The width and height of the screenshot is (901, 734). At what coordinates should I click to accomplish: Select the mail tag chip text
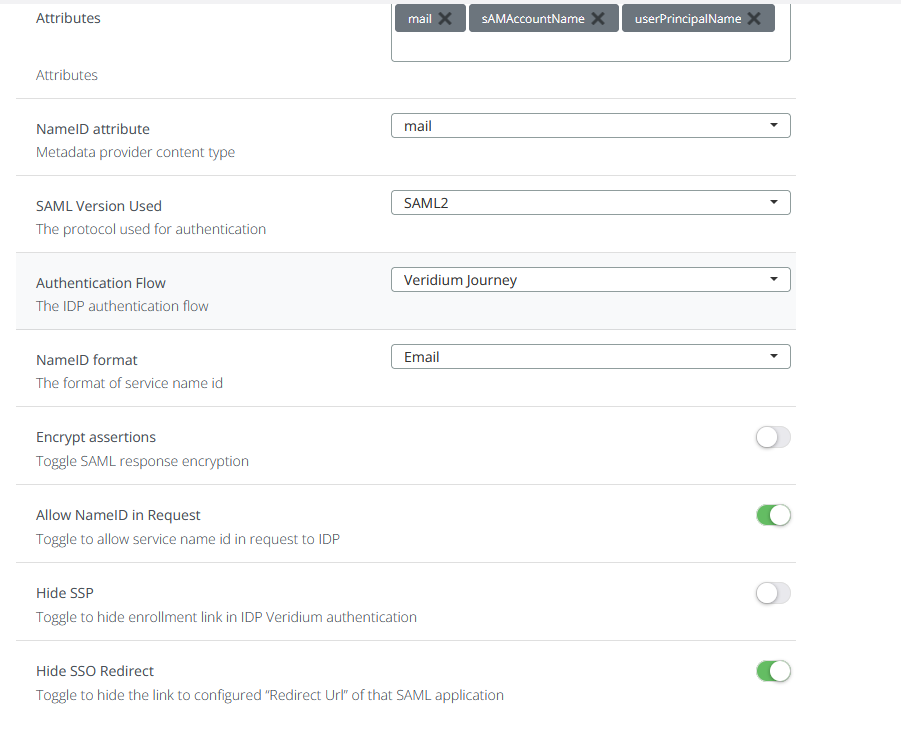click(x=420, y=18)
